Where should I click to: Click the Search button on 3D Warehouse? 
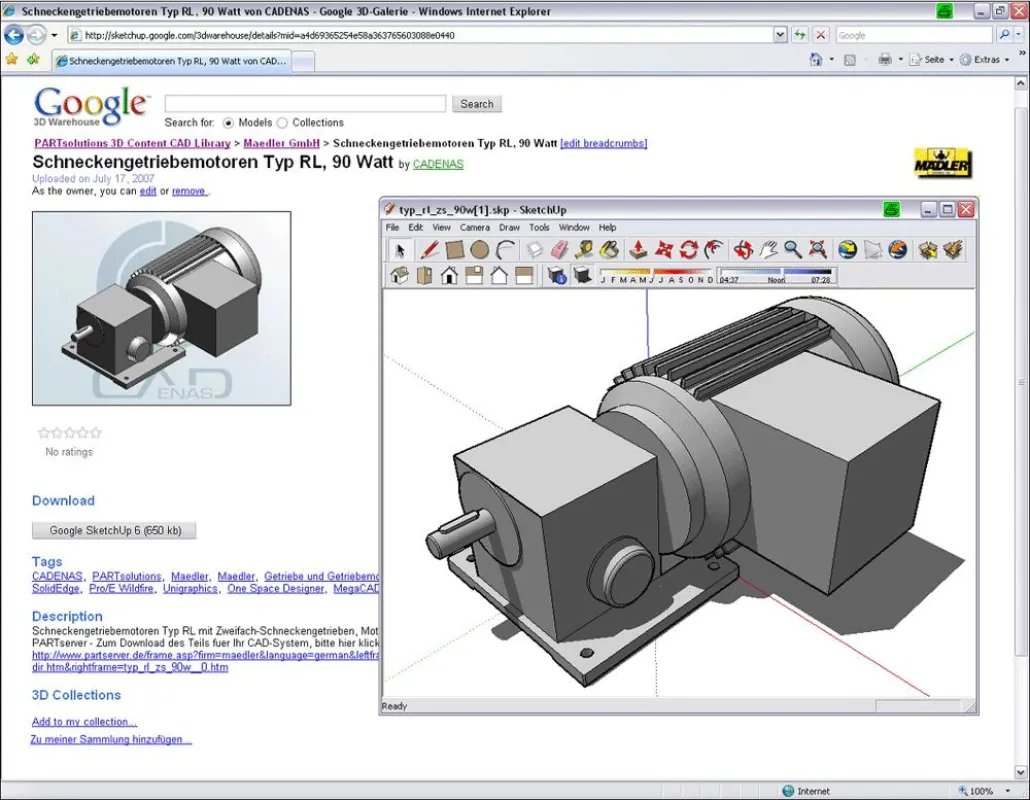(x=477, y=104)
